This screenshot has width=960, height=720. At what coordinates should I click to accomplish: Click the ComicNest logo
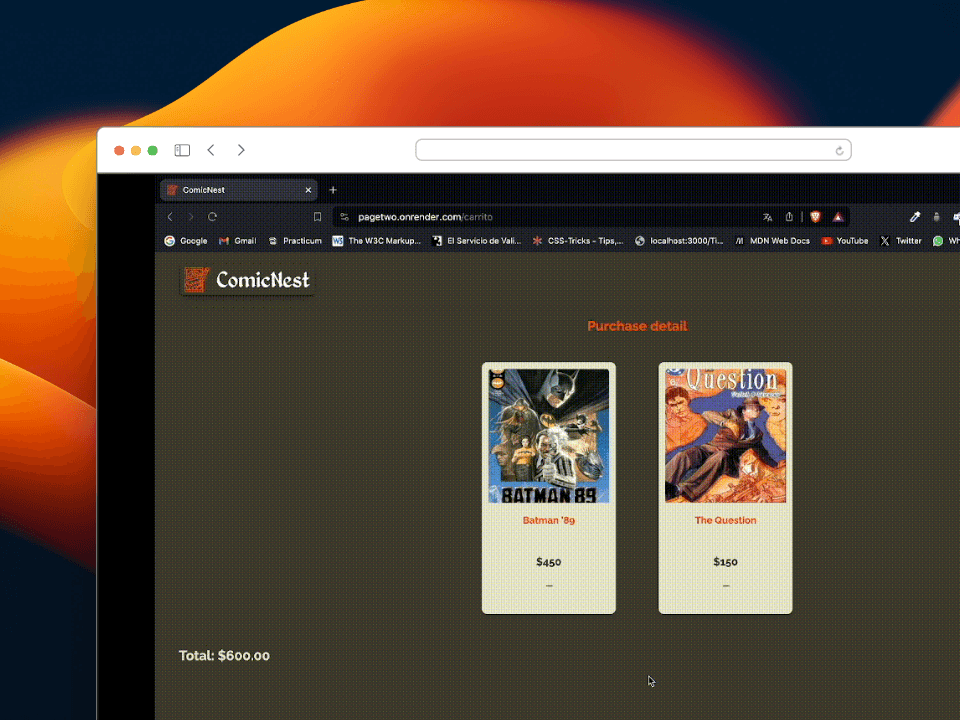click(x=247, y=280)
